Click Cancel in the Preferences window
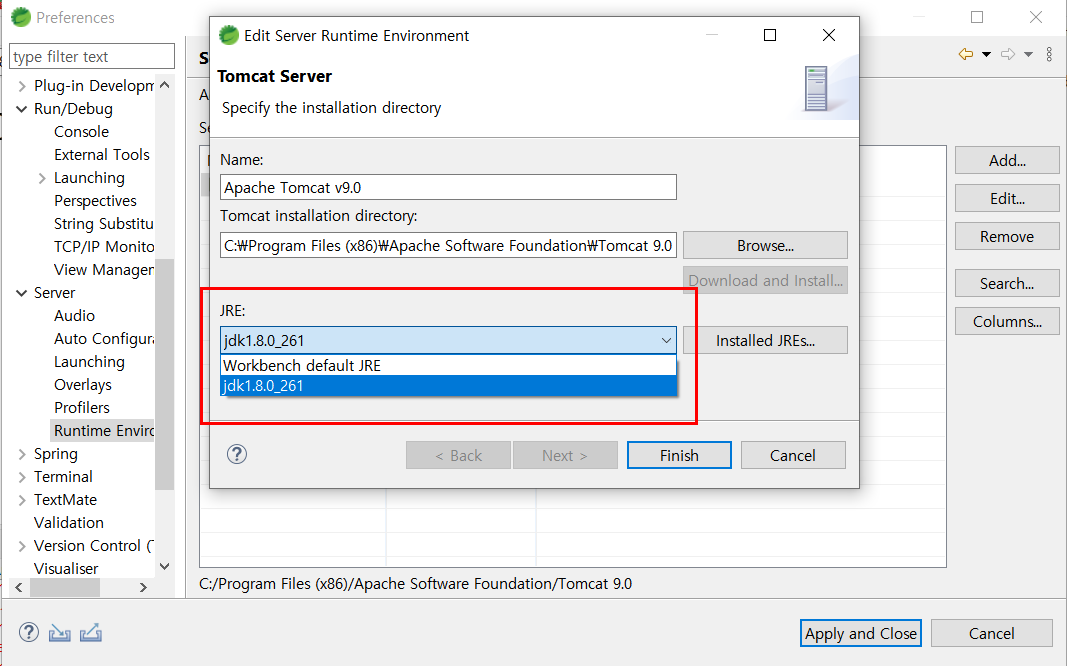 (991, 633)
